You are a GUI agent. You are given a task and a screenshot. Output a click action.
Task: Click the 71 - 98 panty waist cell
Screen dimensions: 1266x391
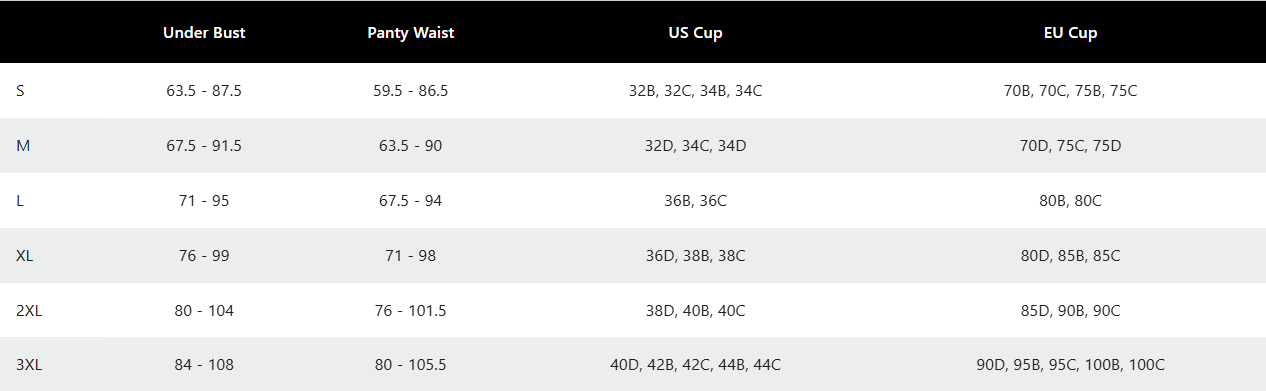click(411, 255)
